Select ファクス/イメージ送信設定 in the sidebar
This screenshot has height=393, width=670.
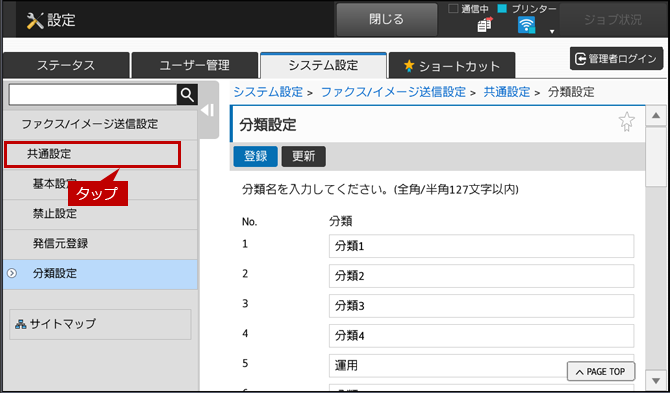tap(100, 124)
